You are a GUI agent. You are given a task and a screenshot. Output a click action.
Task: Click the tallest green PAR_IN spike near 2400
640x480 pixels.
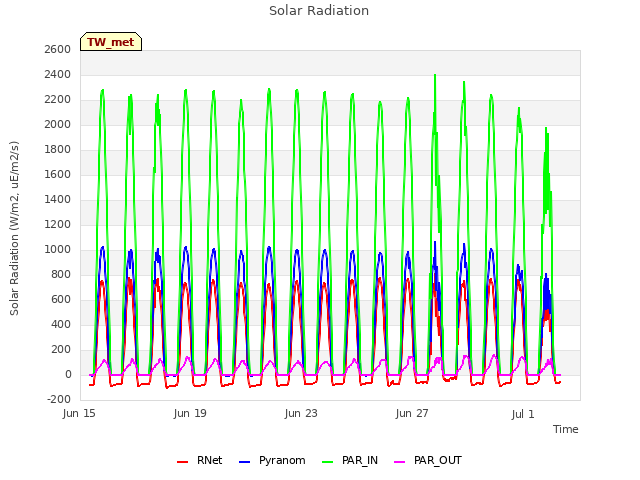click(435, 78)
